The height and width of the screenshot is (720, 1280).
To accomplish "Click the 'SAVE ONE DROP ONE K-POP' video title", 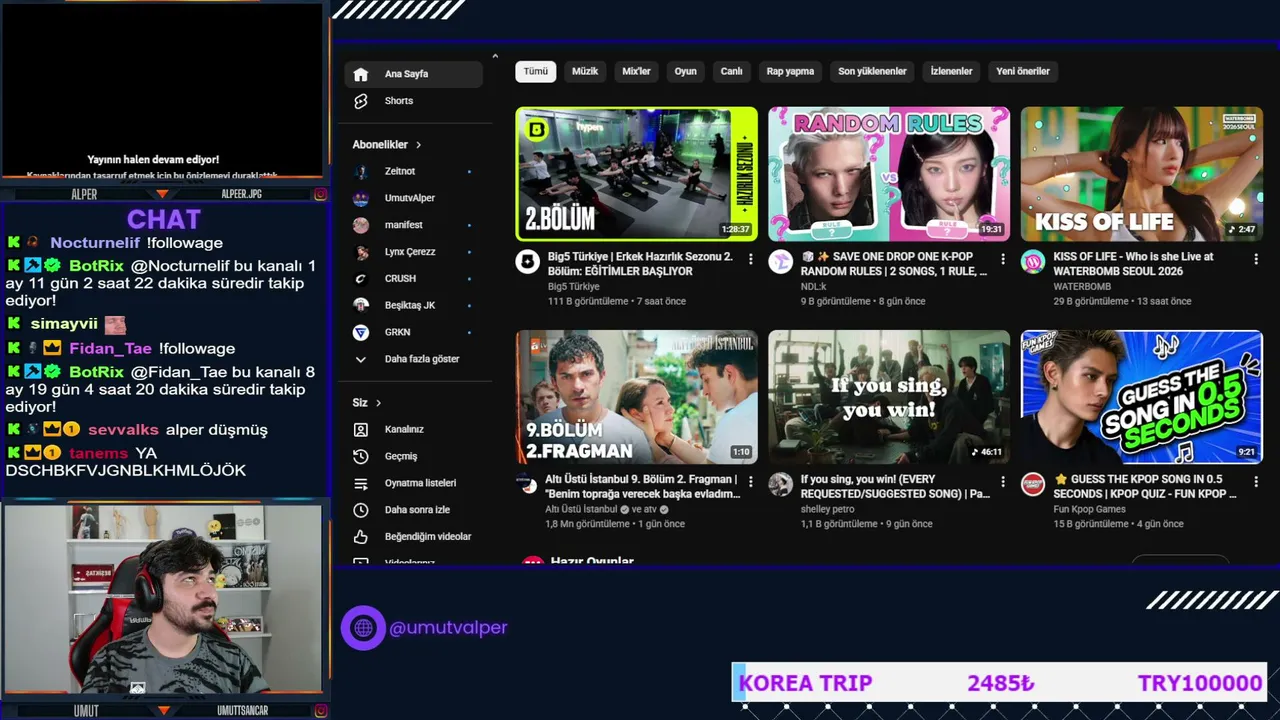I will (x=895, y=264).
